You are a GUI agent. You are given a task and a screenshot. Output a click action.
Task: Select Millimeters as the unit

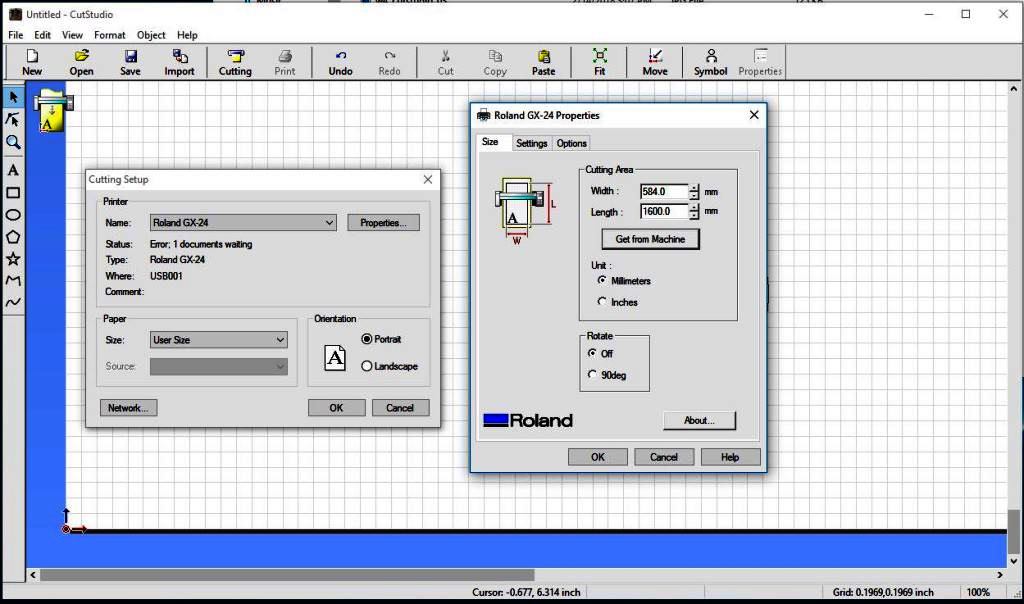tap(602, 280)
